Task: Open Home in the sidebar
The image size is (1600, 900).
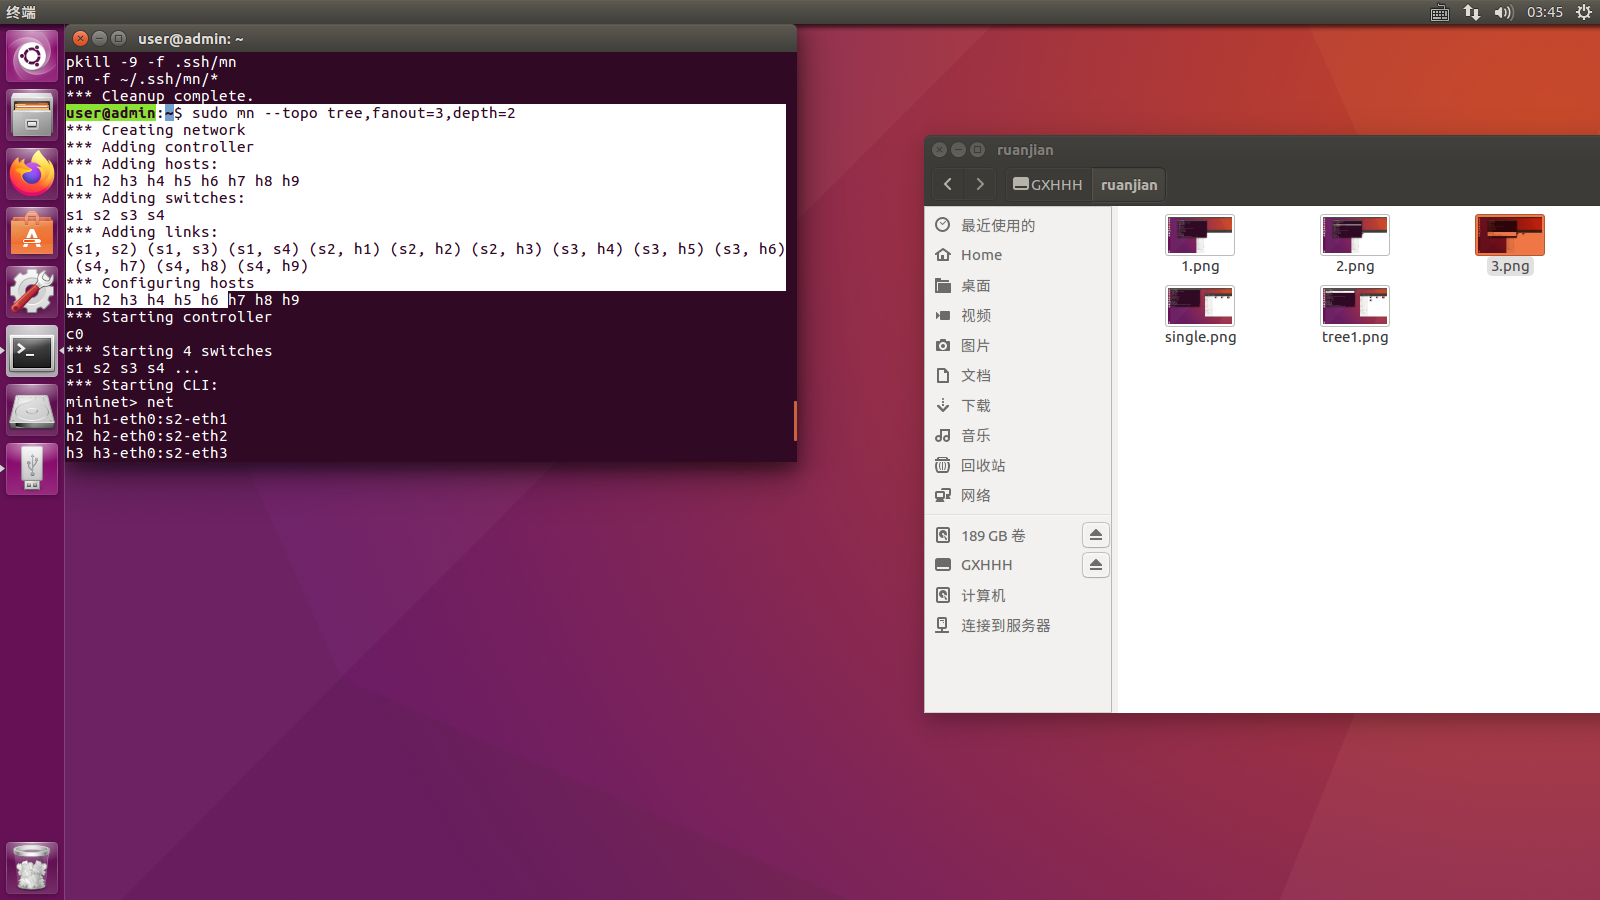Action: [x=981, y=255]
